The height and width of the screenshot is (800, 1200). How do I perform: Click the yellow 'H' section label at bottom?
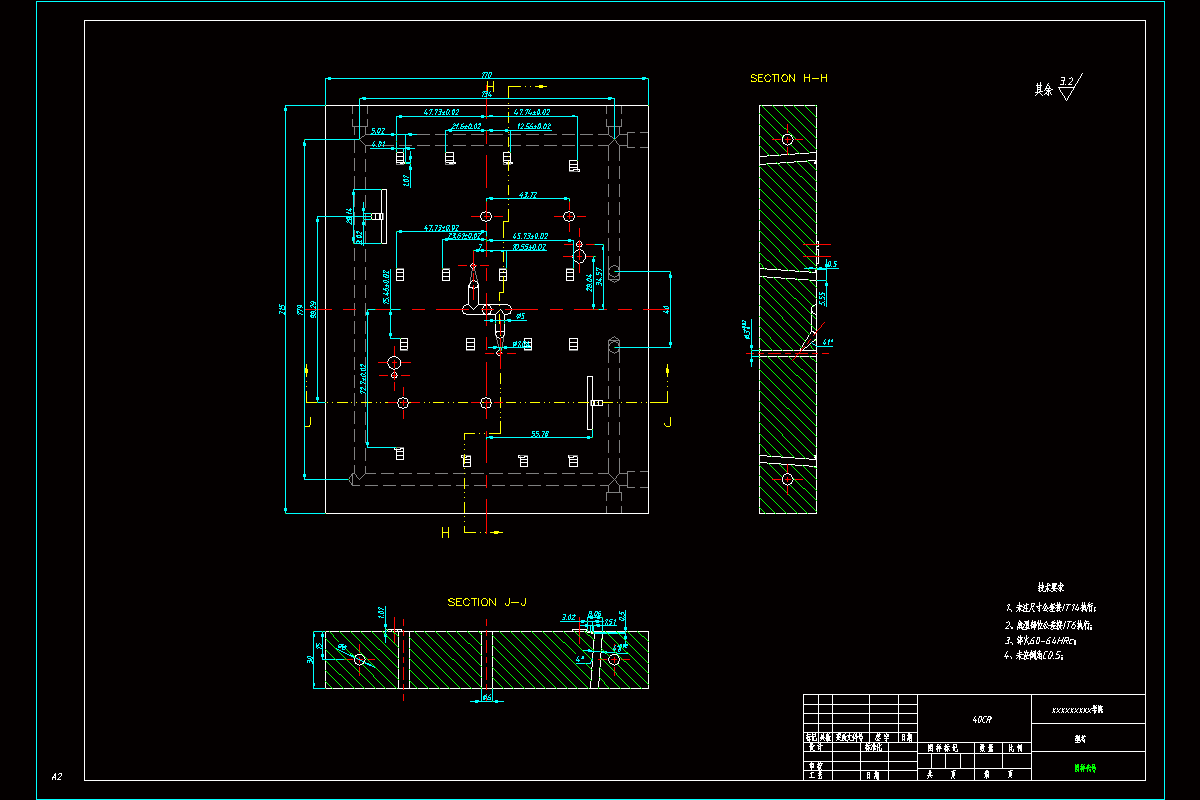446,533
